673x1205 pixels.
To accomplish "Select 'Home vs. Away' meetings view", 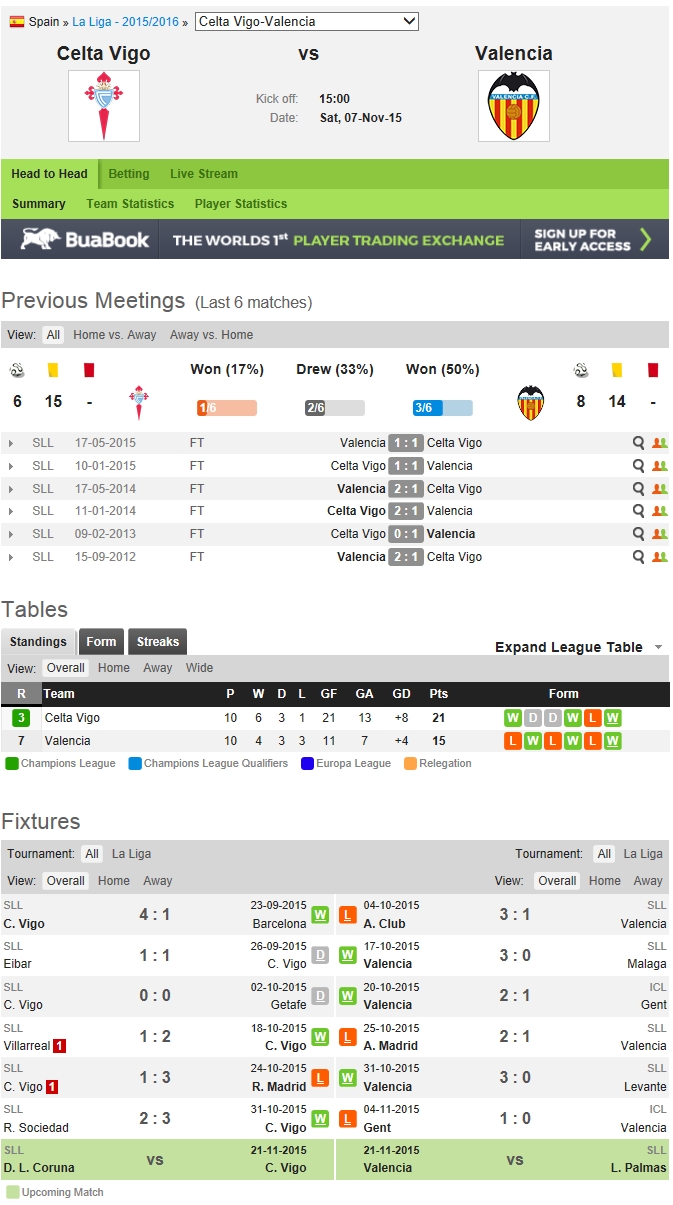I will 115,335.
